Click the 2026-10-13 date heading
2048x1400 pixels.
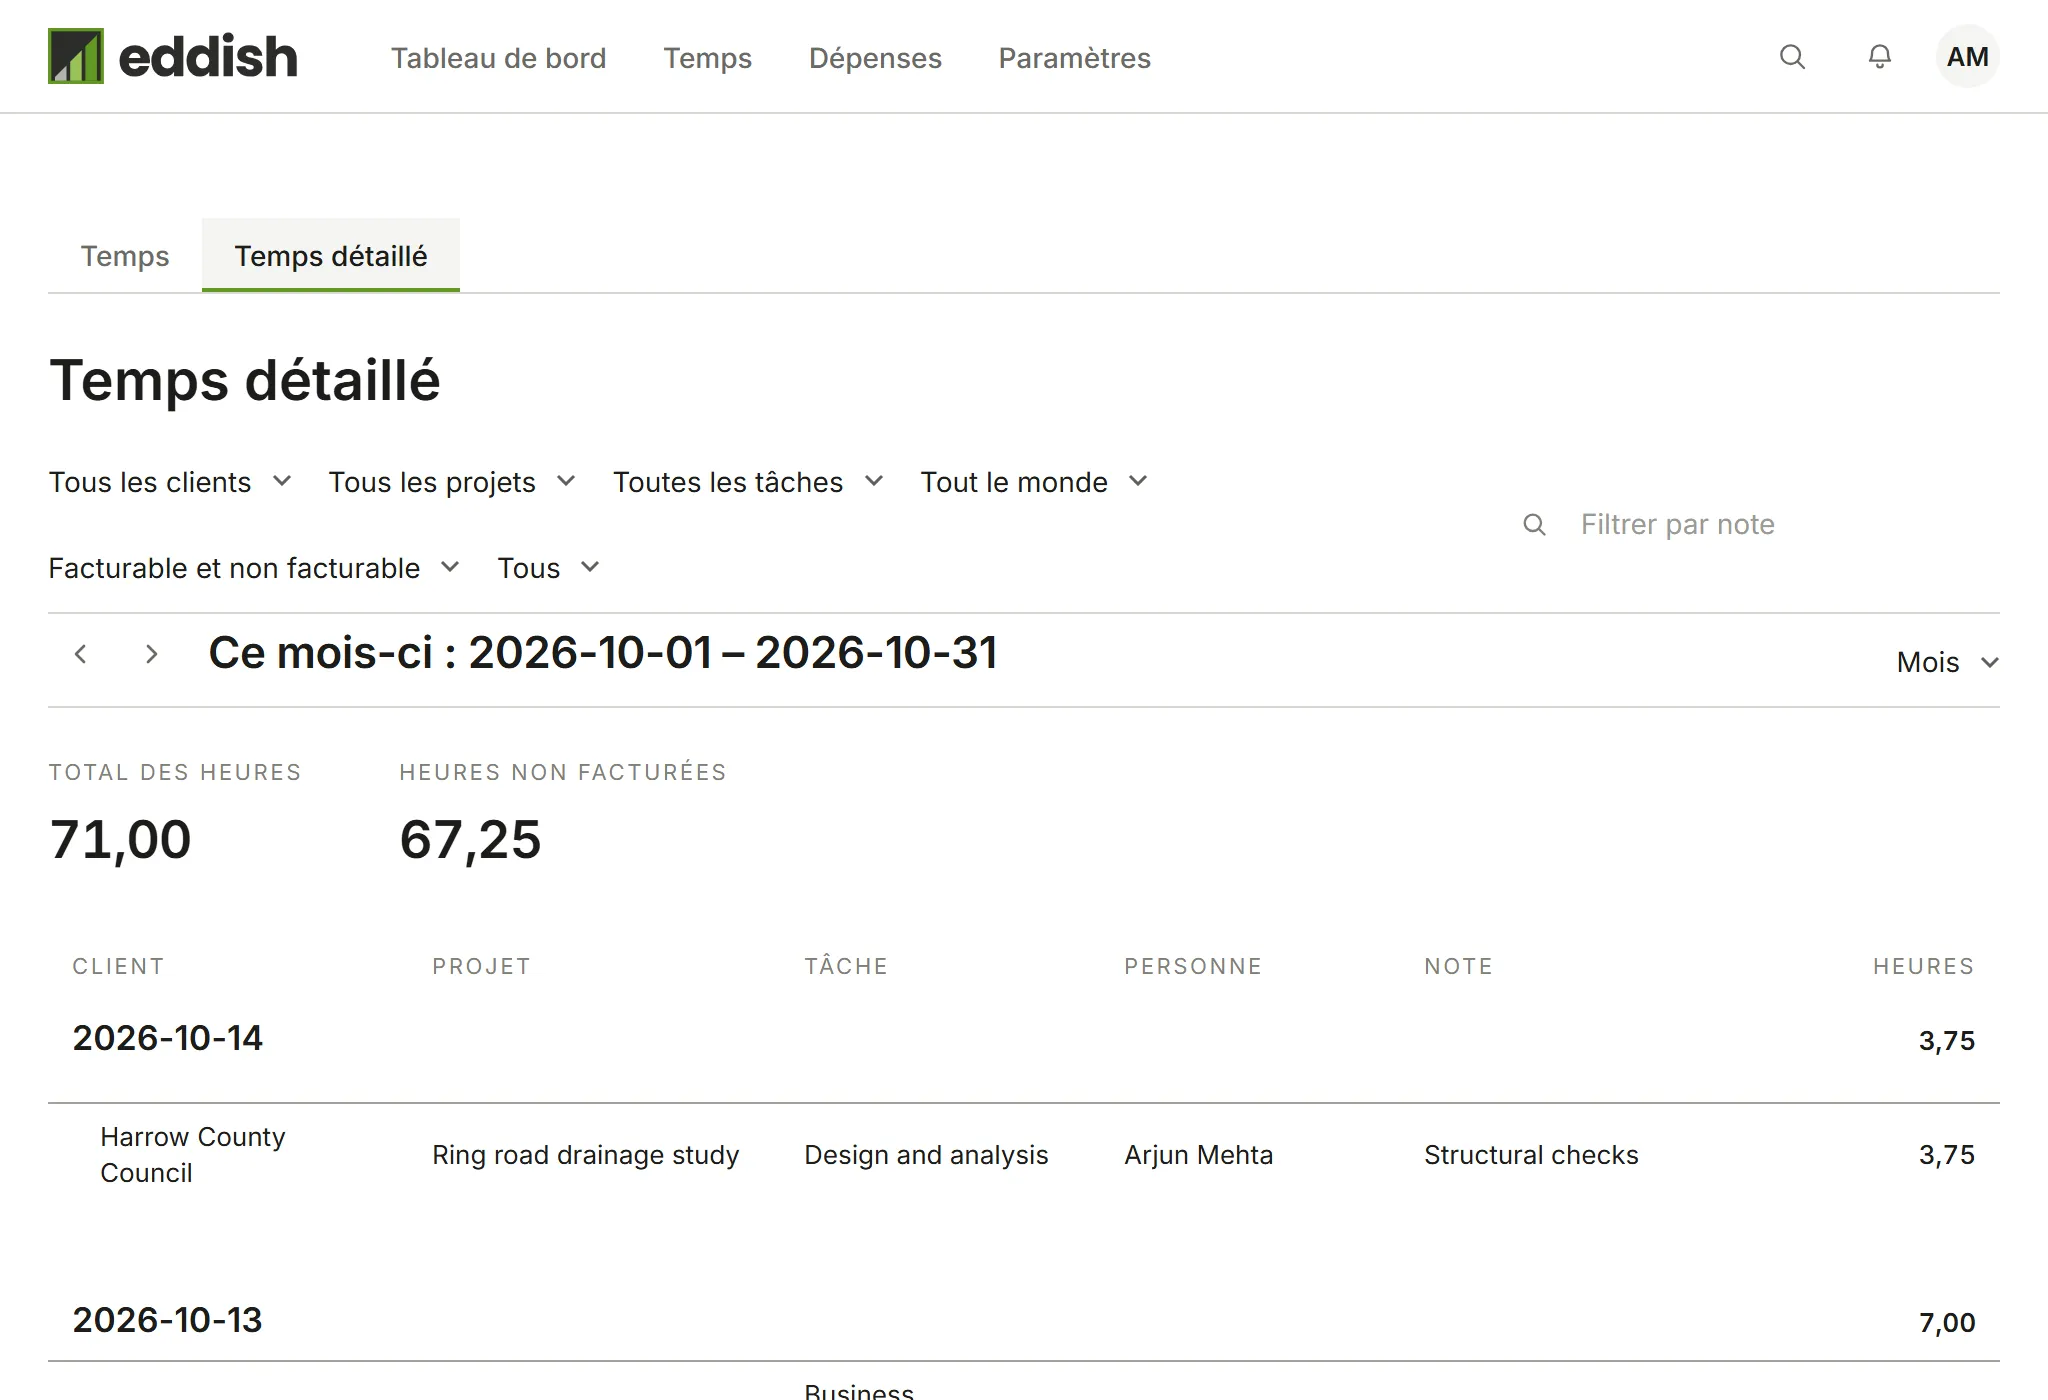pos(167,1320)
